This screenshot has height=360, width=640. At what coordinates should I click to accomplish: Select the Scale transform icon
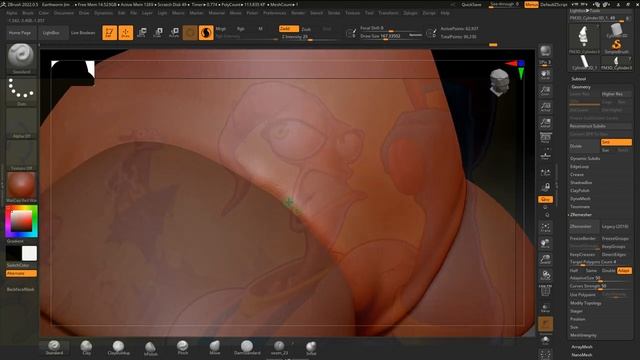coord(158,33)
